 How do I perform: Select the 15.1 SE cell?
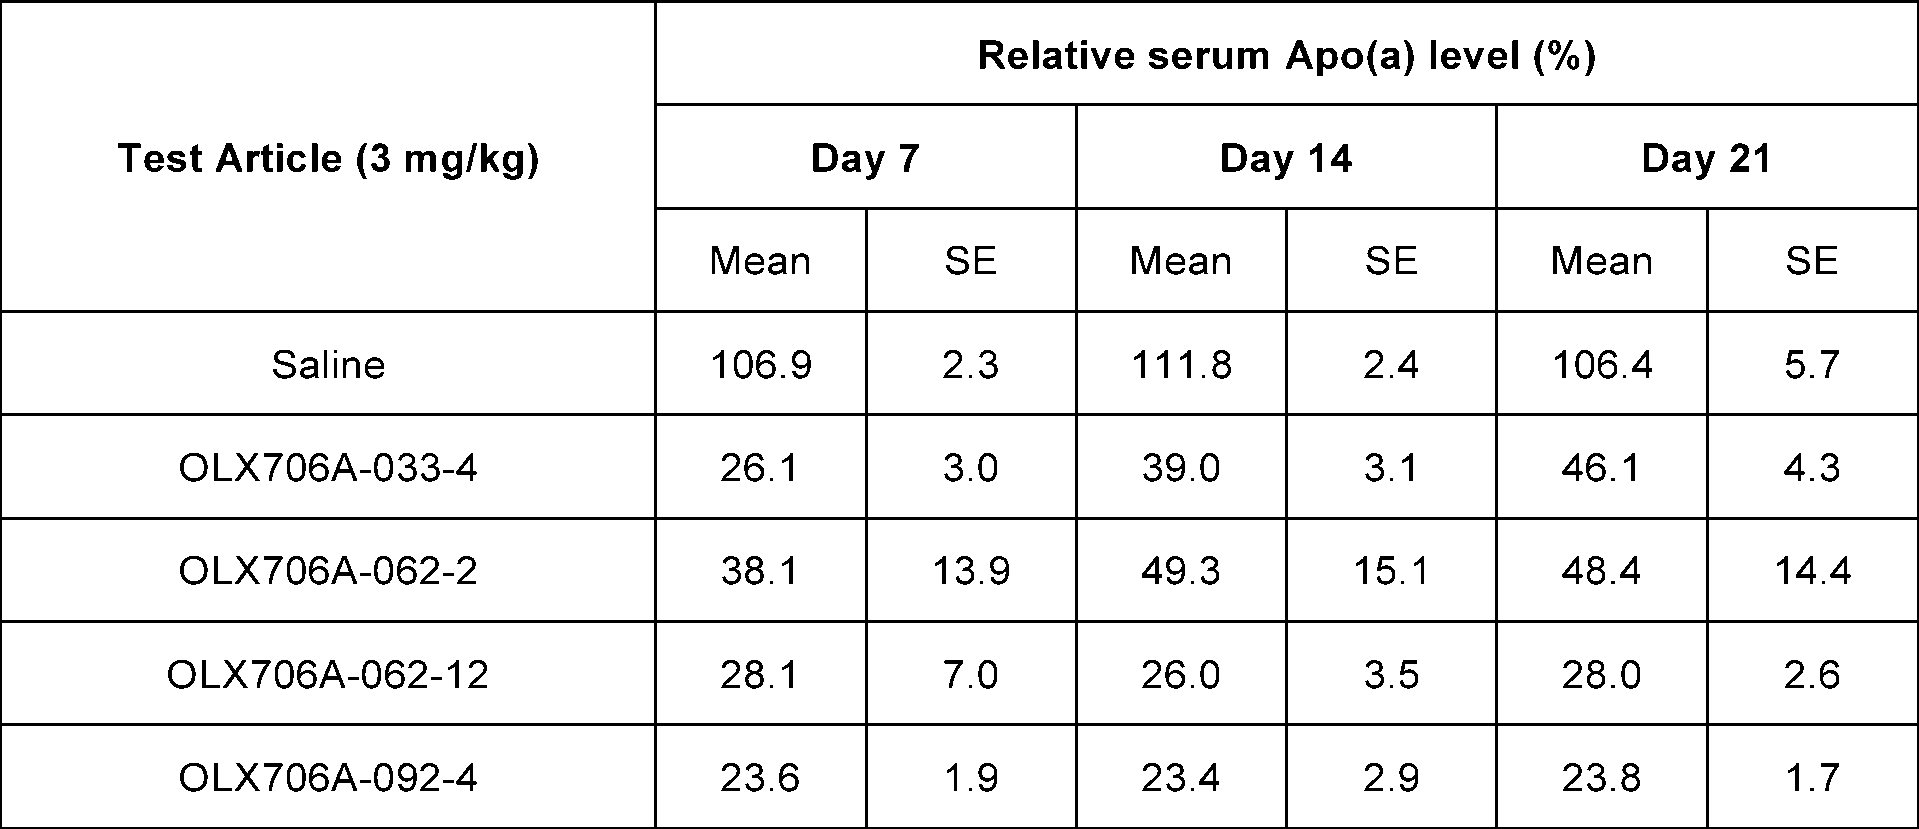point(1391,571)
